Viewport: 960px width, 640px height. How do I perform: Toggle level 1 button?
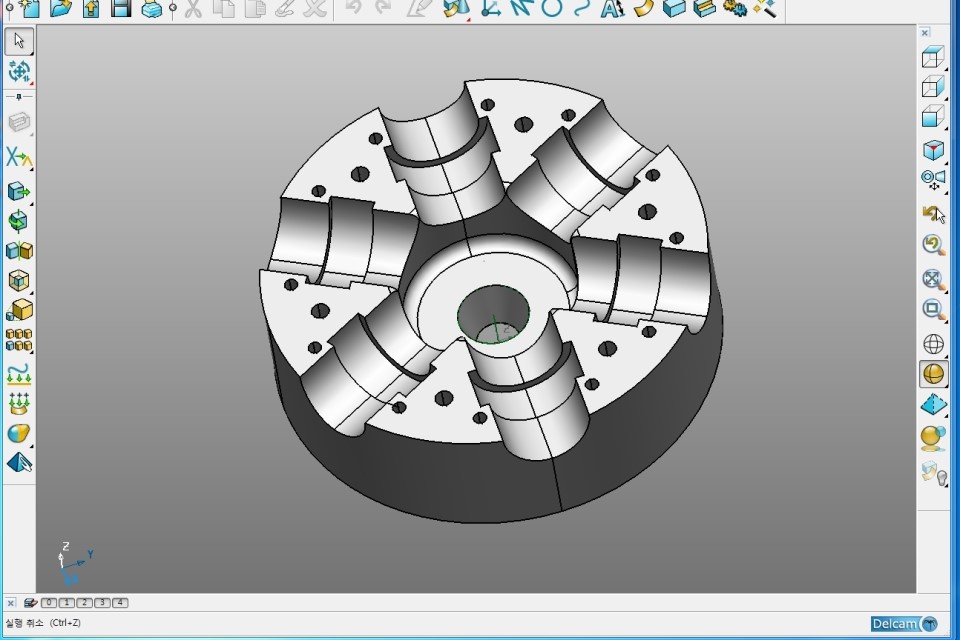(x=67, y=603)
